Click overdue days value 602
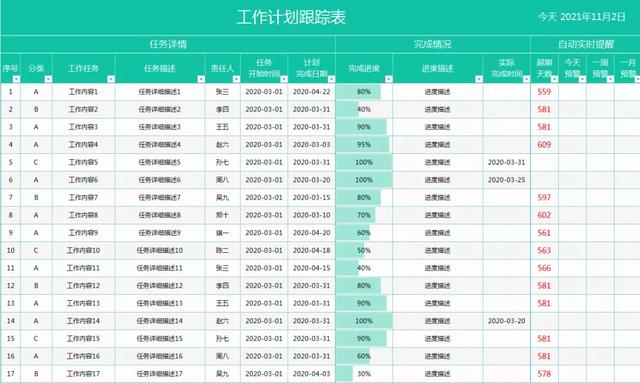640x383 pixels. (544, 215)
